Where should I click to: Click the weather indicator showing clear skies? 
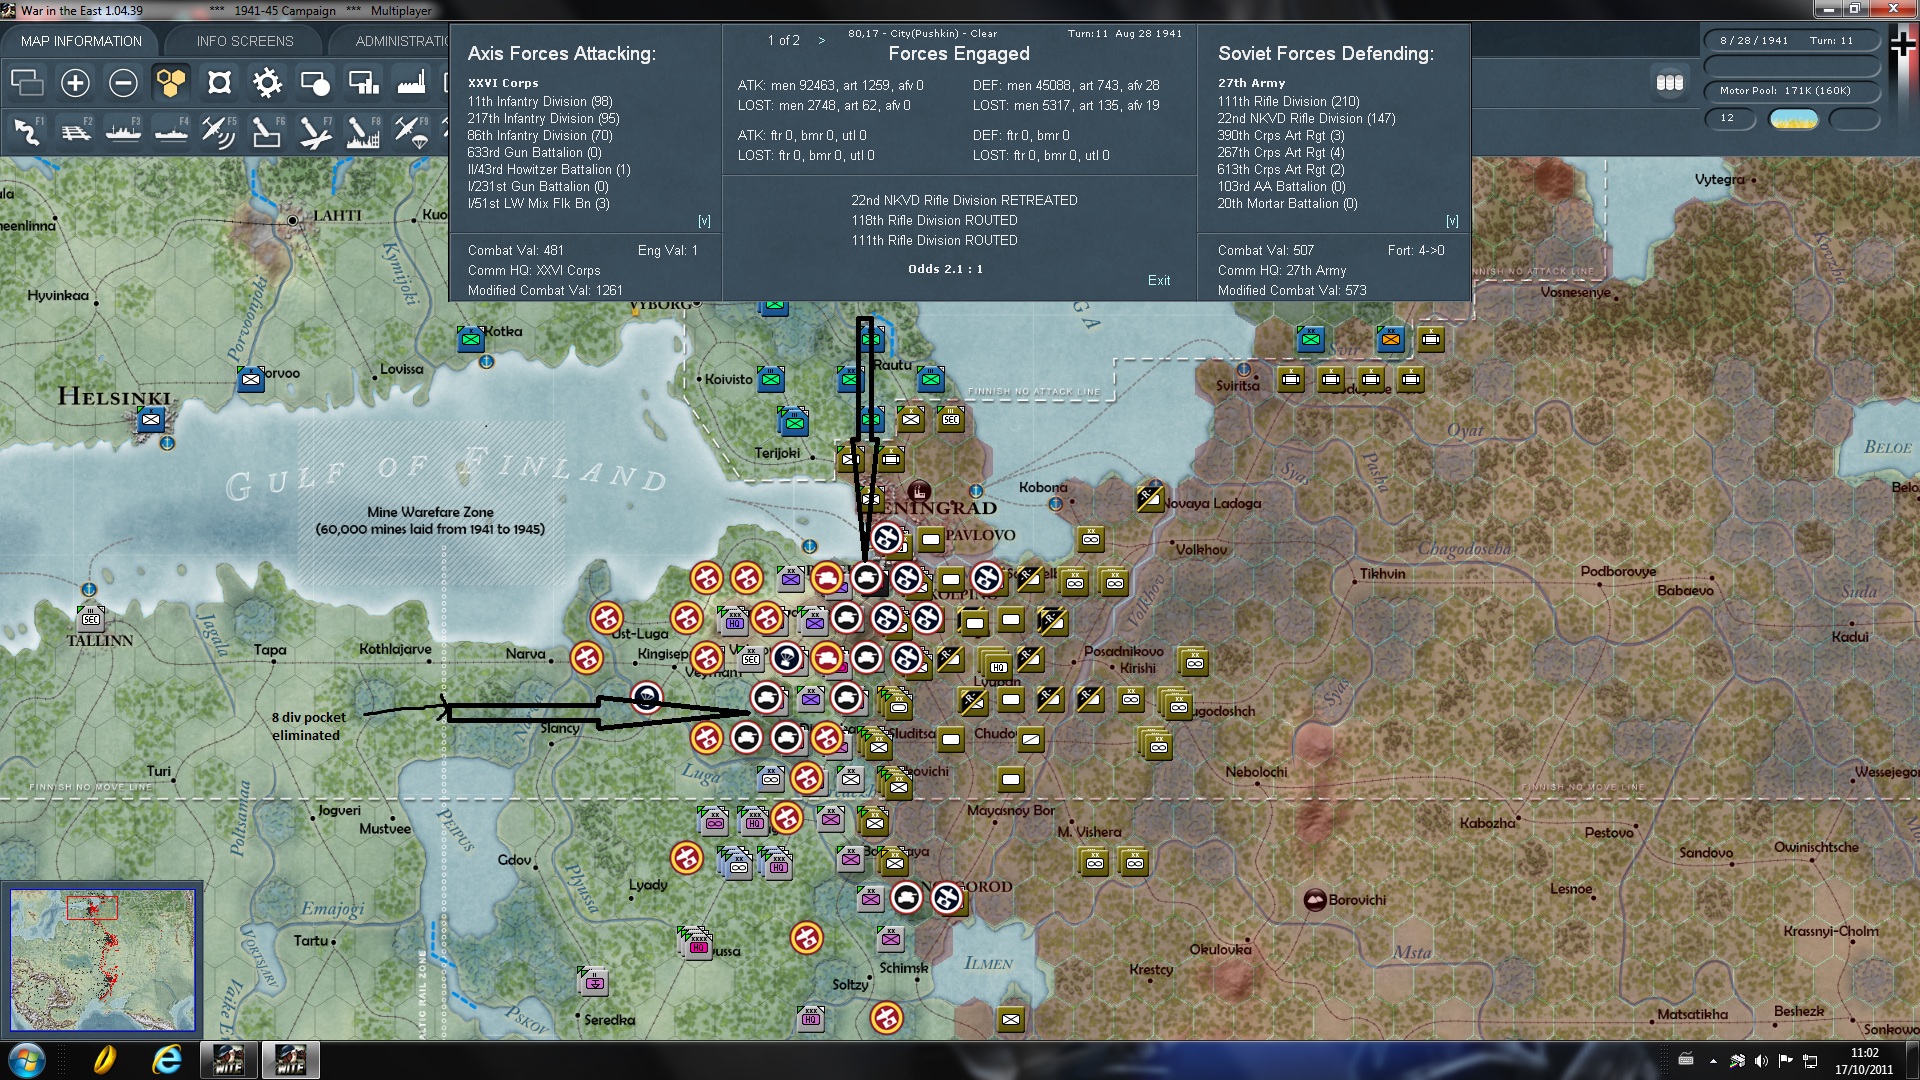point(1794,119)
